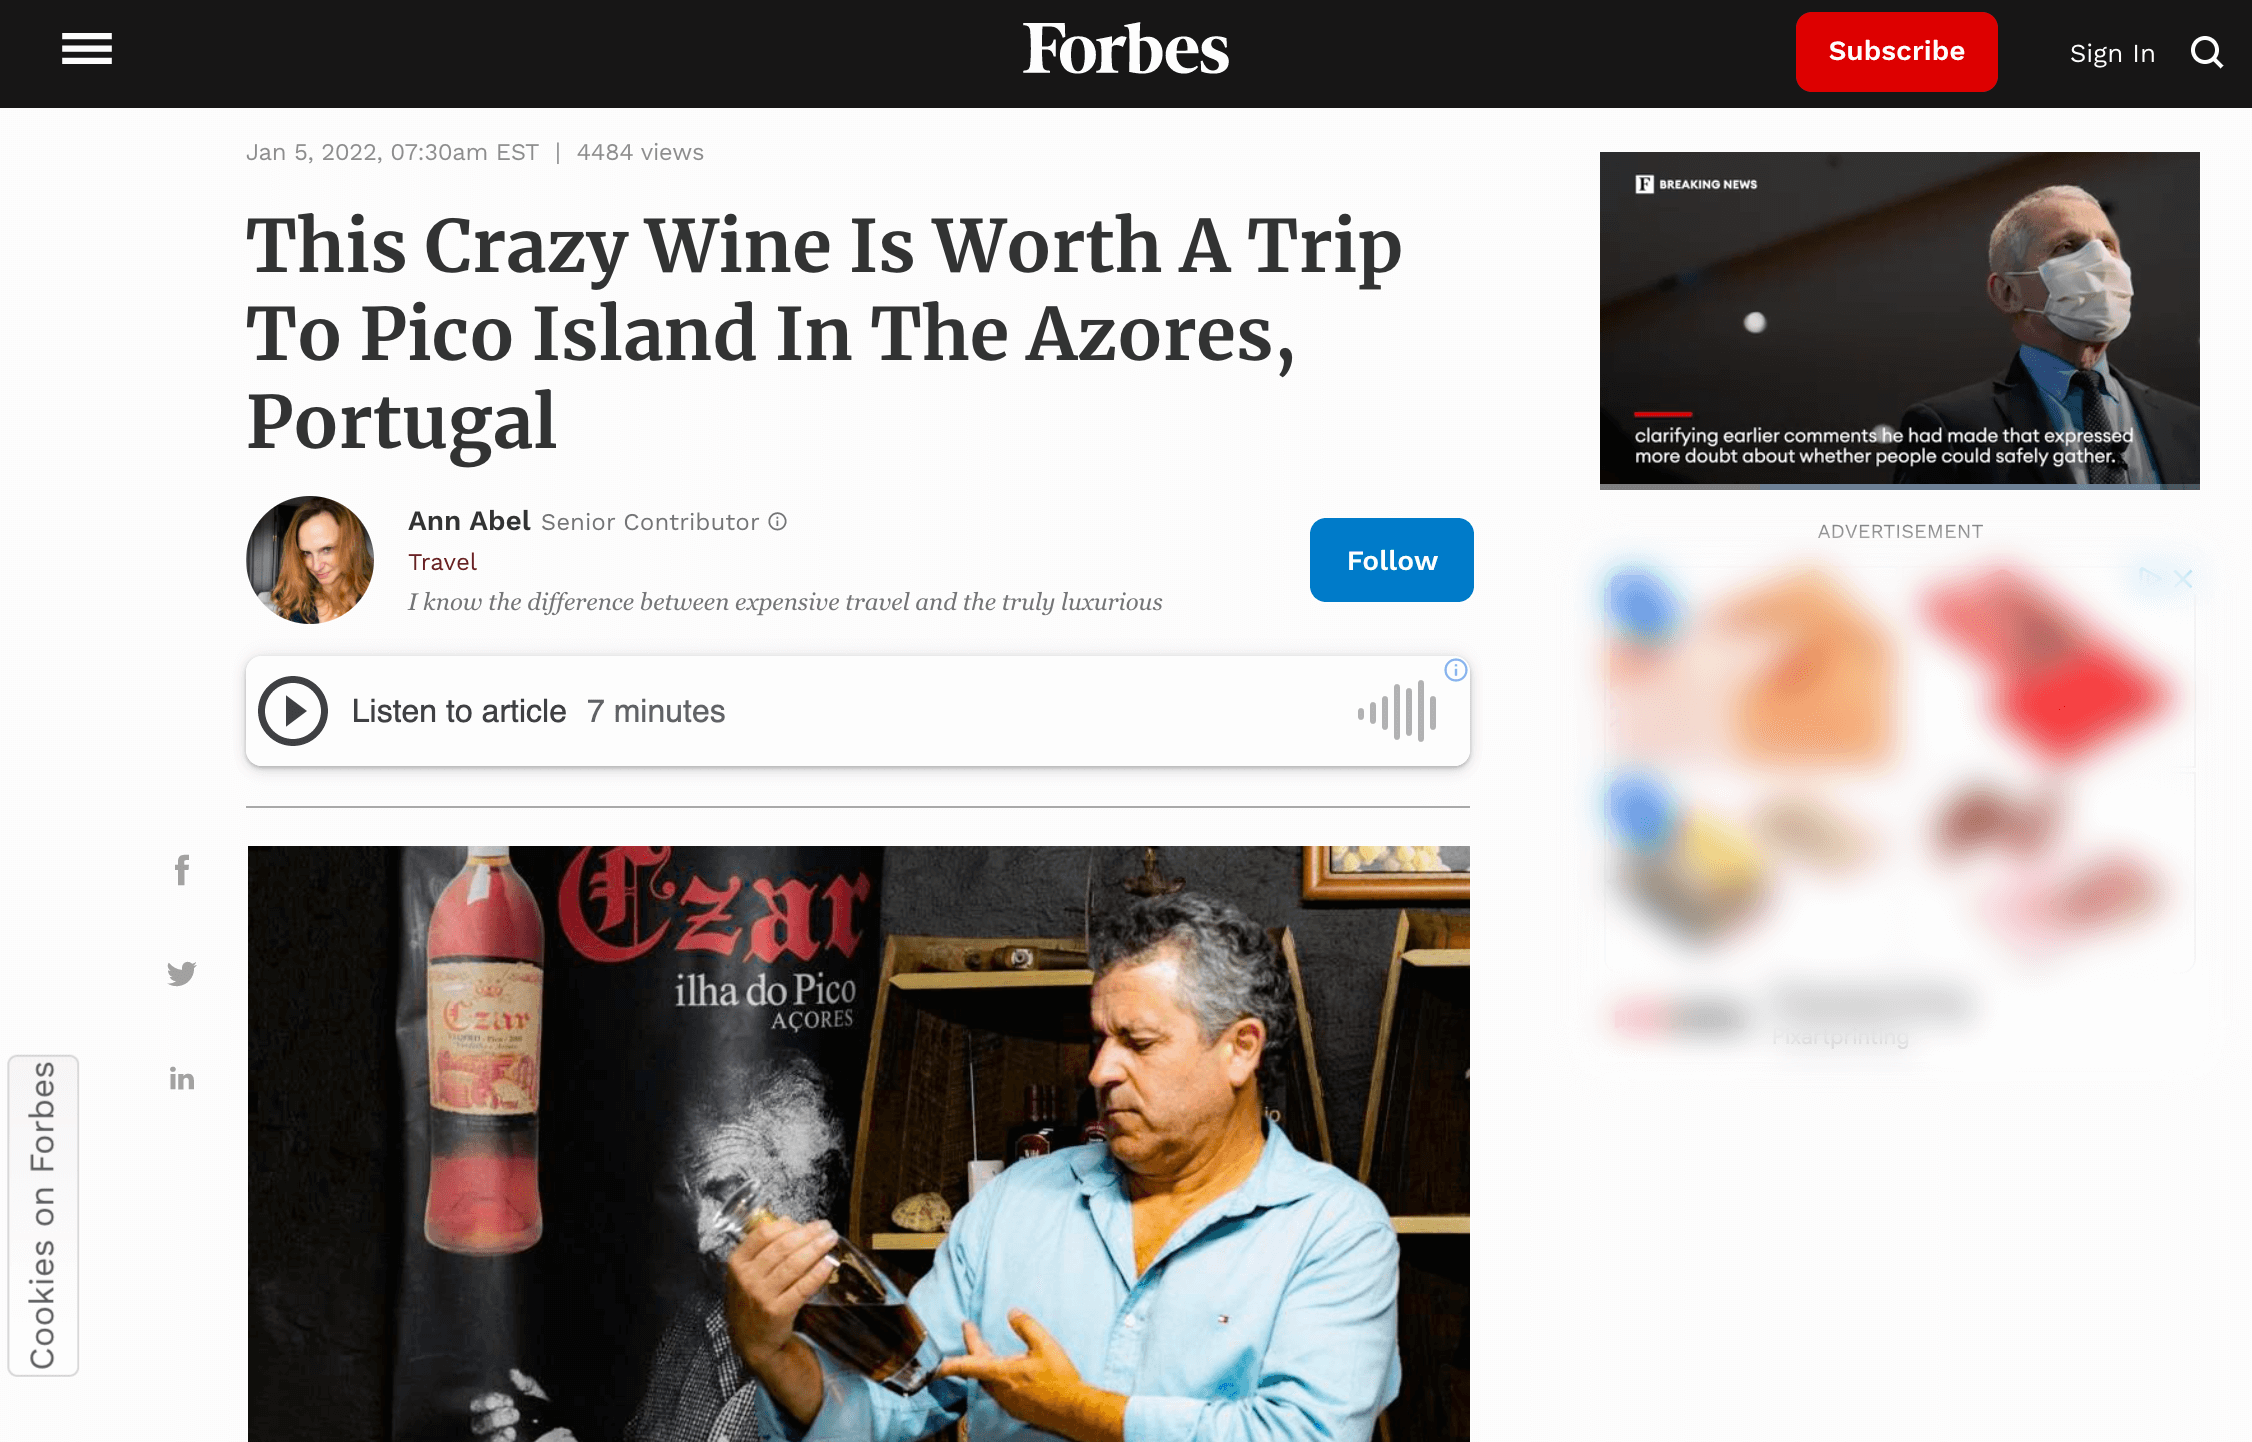Follow author Ann Abel

tap(1391, 560)
